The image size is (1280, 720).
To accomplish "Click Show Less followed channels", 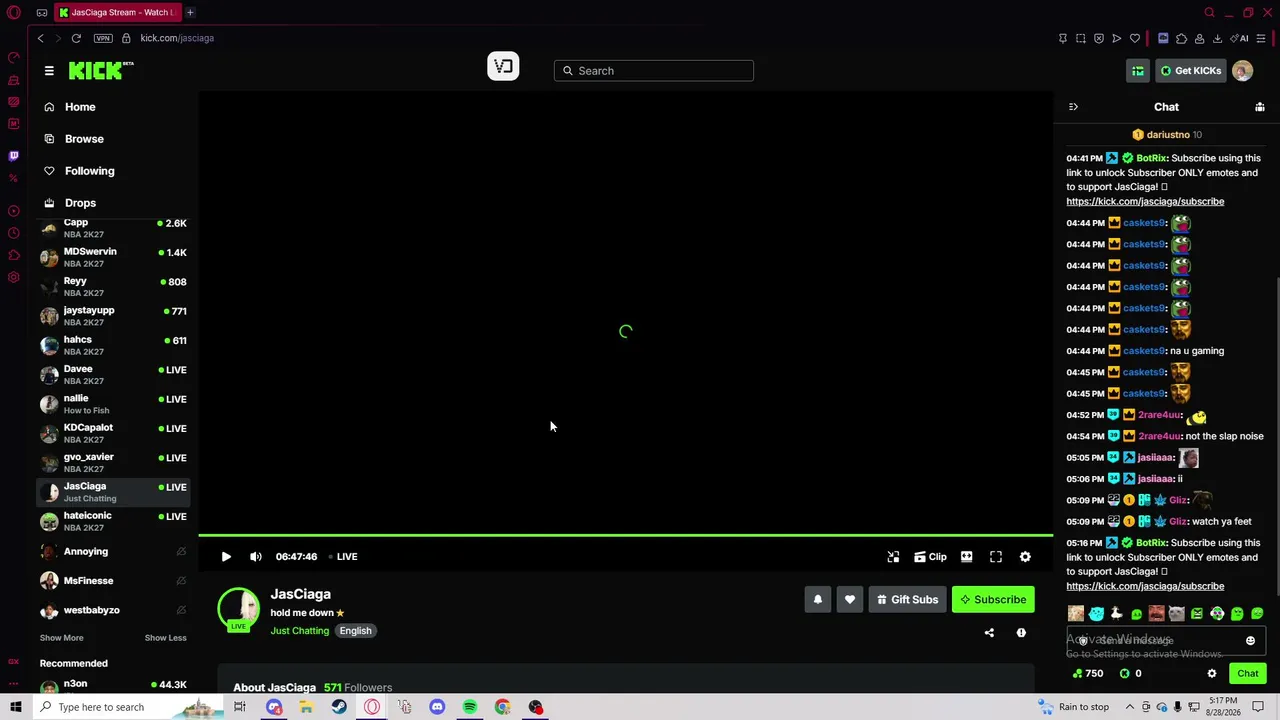I will [x=165, y=638].
